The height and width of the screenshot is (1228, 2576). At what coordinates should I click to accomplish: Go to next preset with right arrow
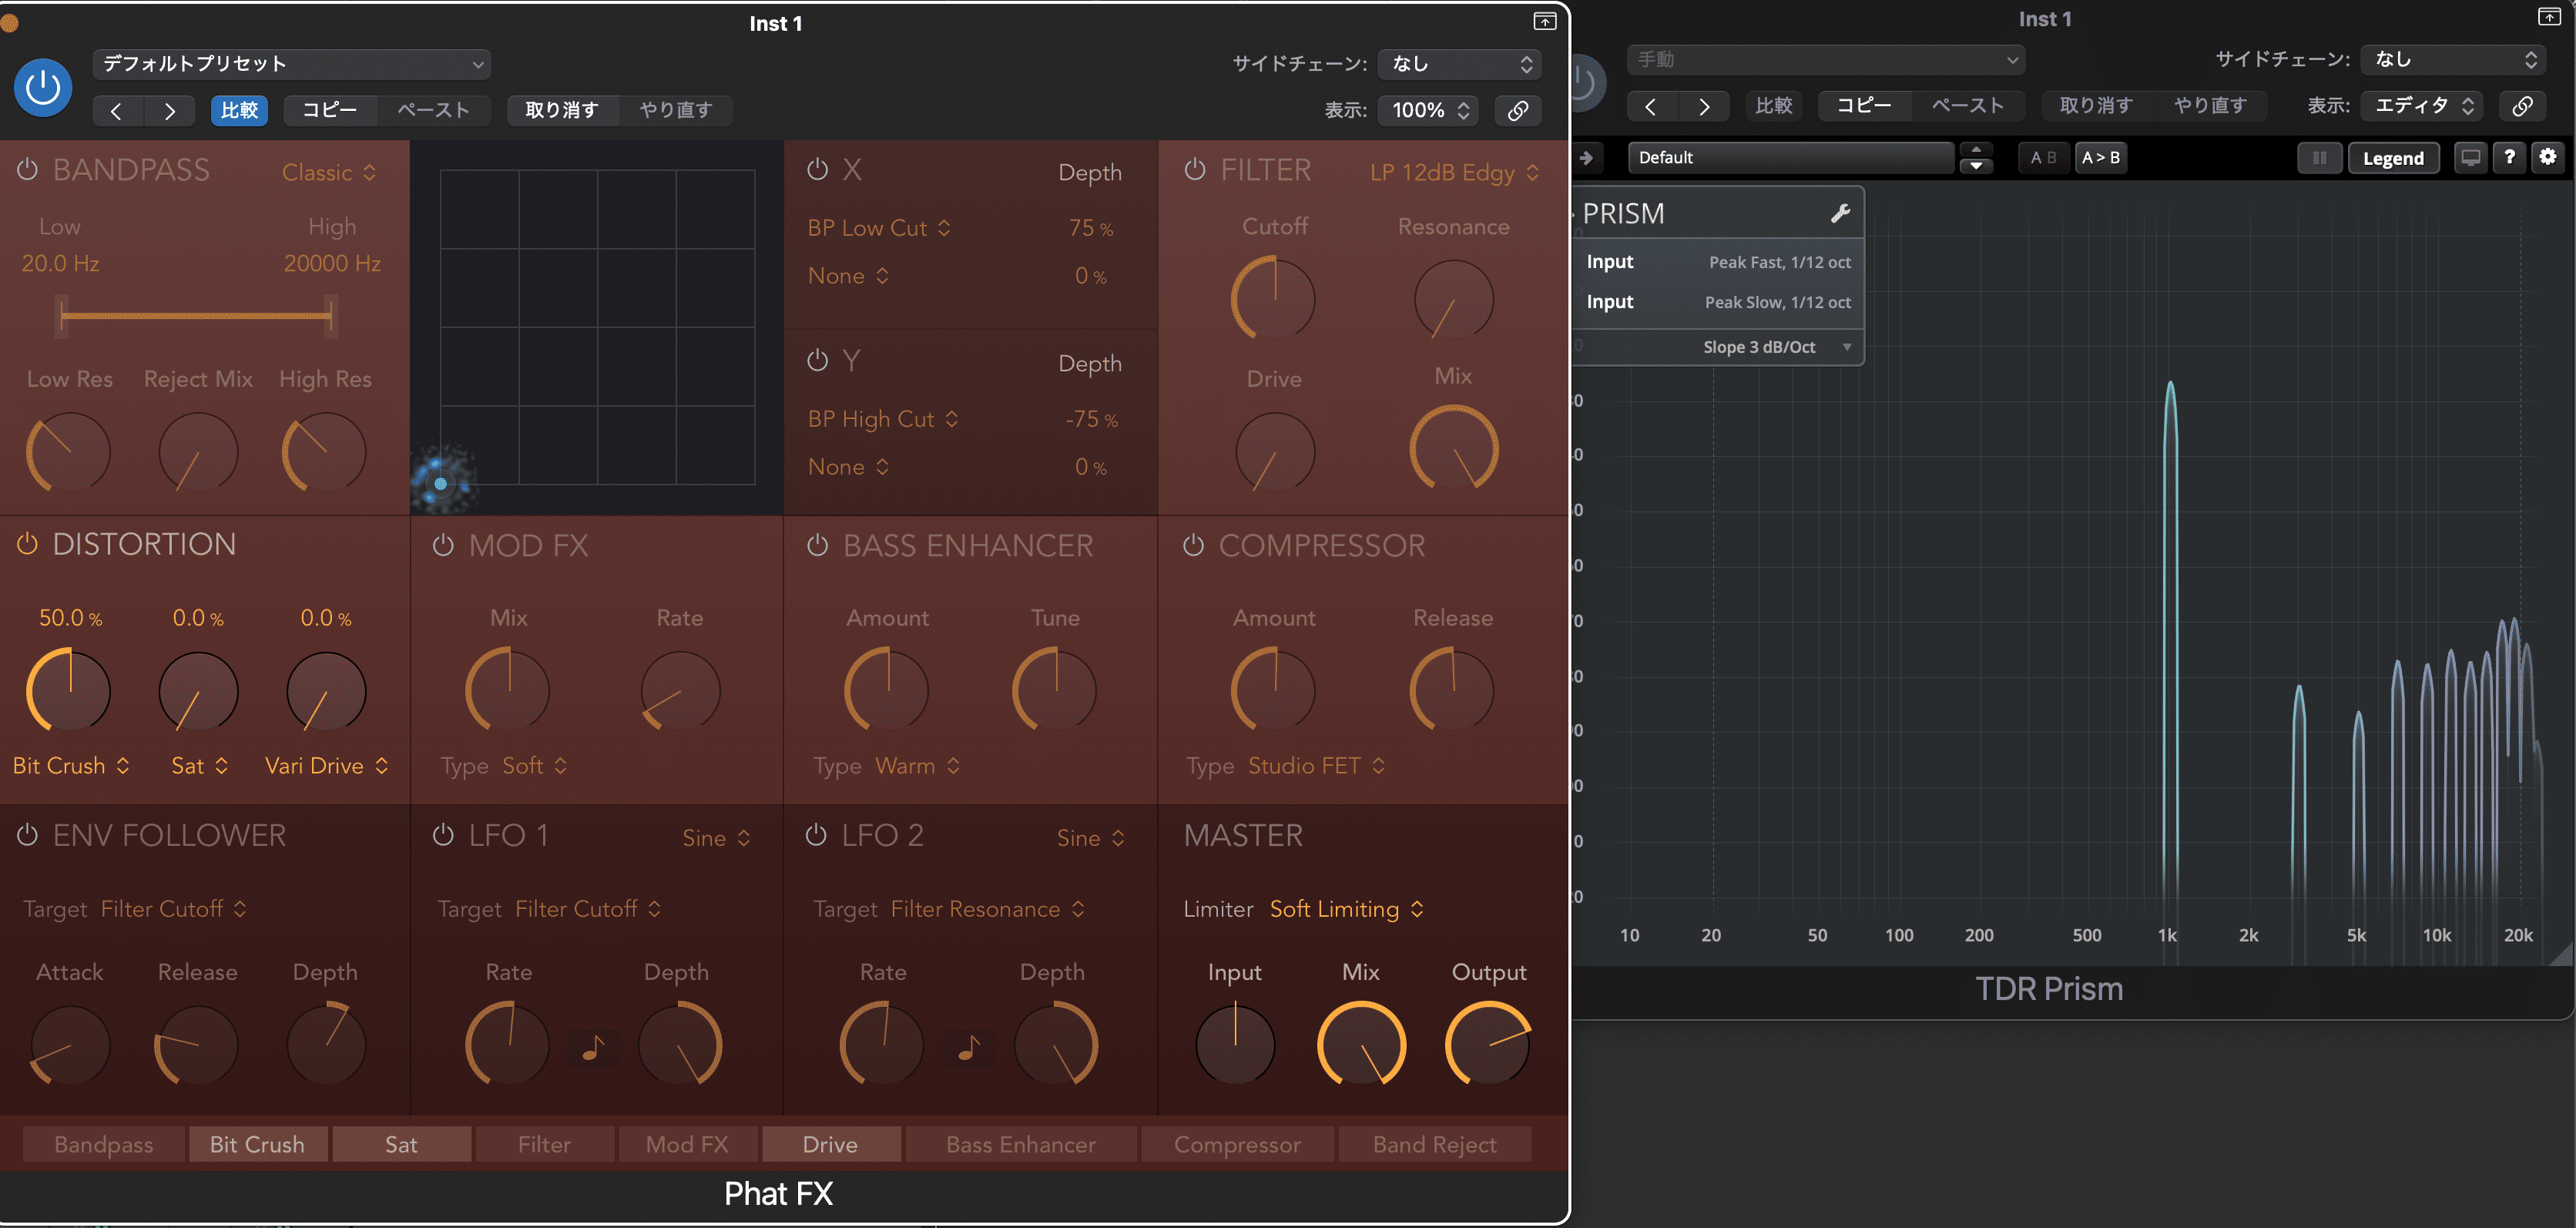pos(169,110)
